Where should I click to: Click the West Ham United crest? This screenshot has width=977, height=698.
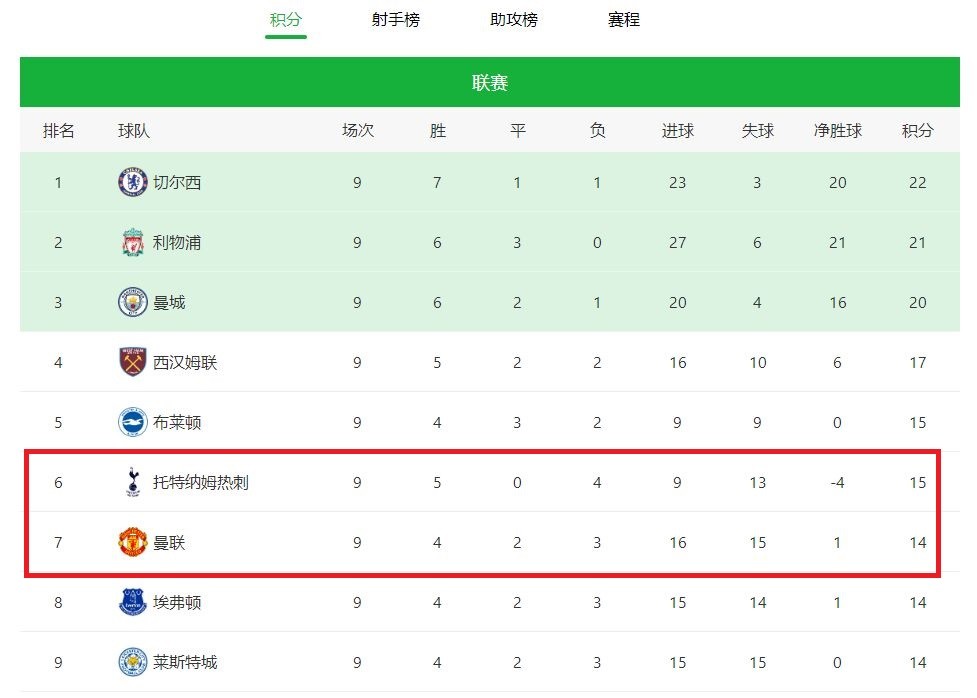click(x=132, y=362)
